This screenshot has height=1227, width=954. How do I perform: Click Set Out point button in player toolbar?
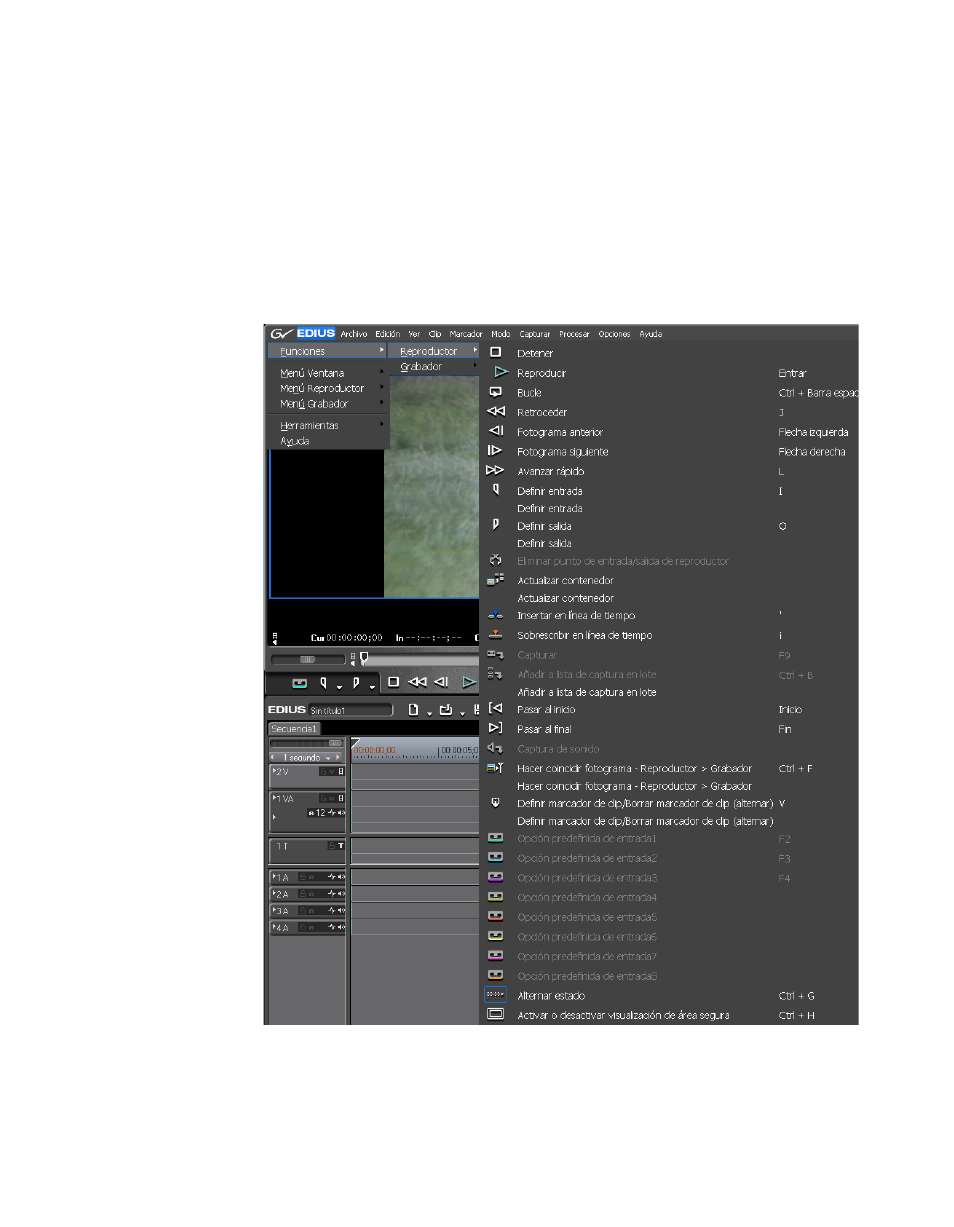click(356, 683)
